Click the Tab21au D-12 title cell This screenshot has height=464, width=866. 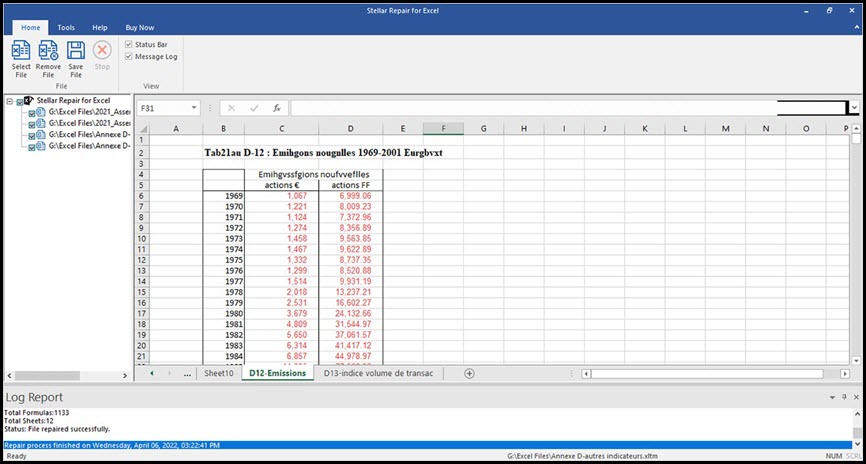[323, 153]
